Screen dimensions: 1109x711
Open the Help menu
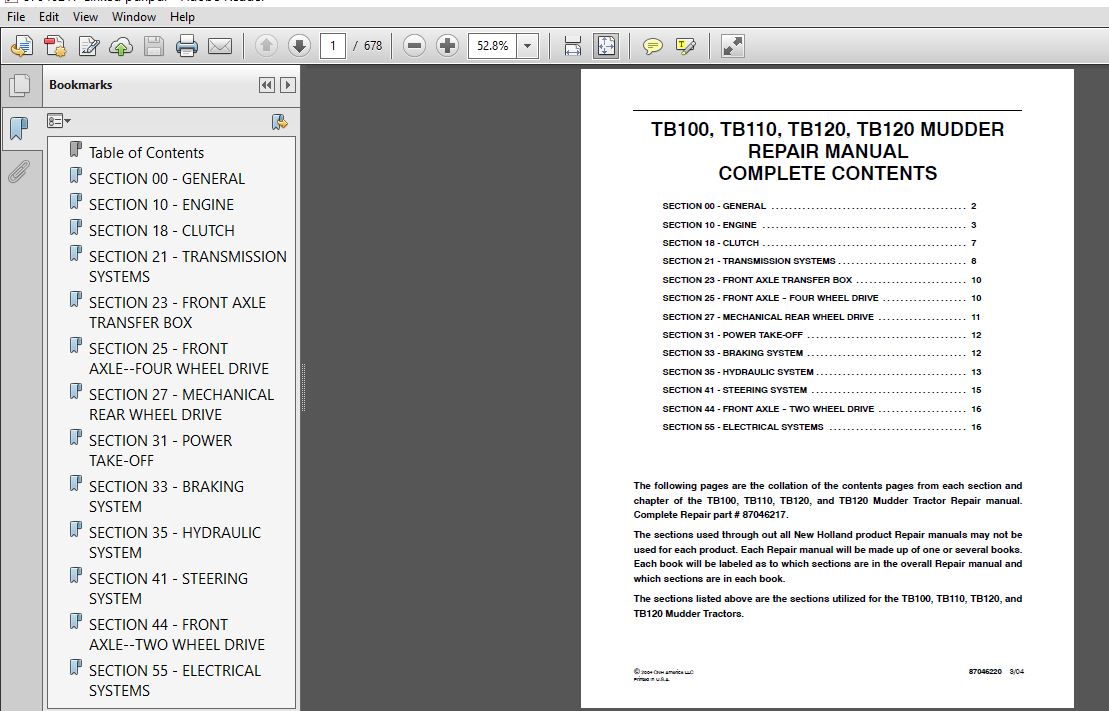point(182,16)
